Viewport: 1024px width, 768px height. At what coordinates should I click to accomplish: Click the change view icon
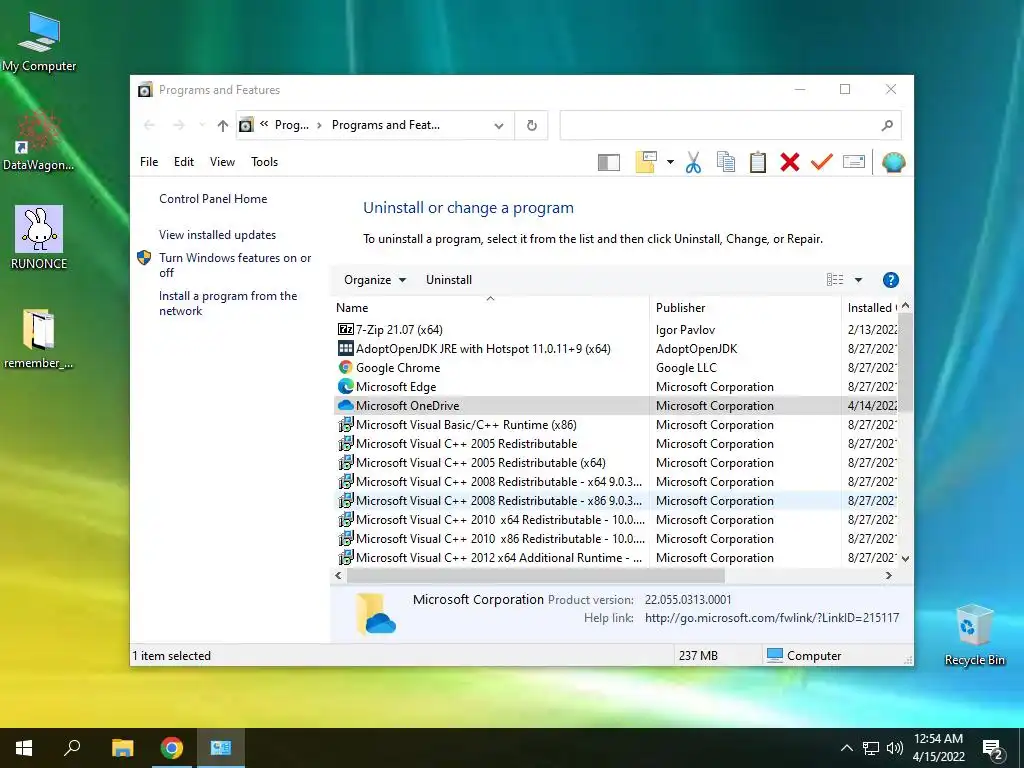pos(835,280)
